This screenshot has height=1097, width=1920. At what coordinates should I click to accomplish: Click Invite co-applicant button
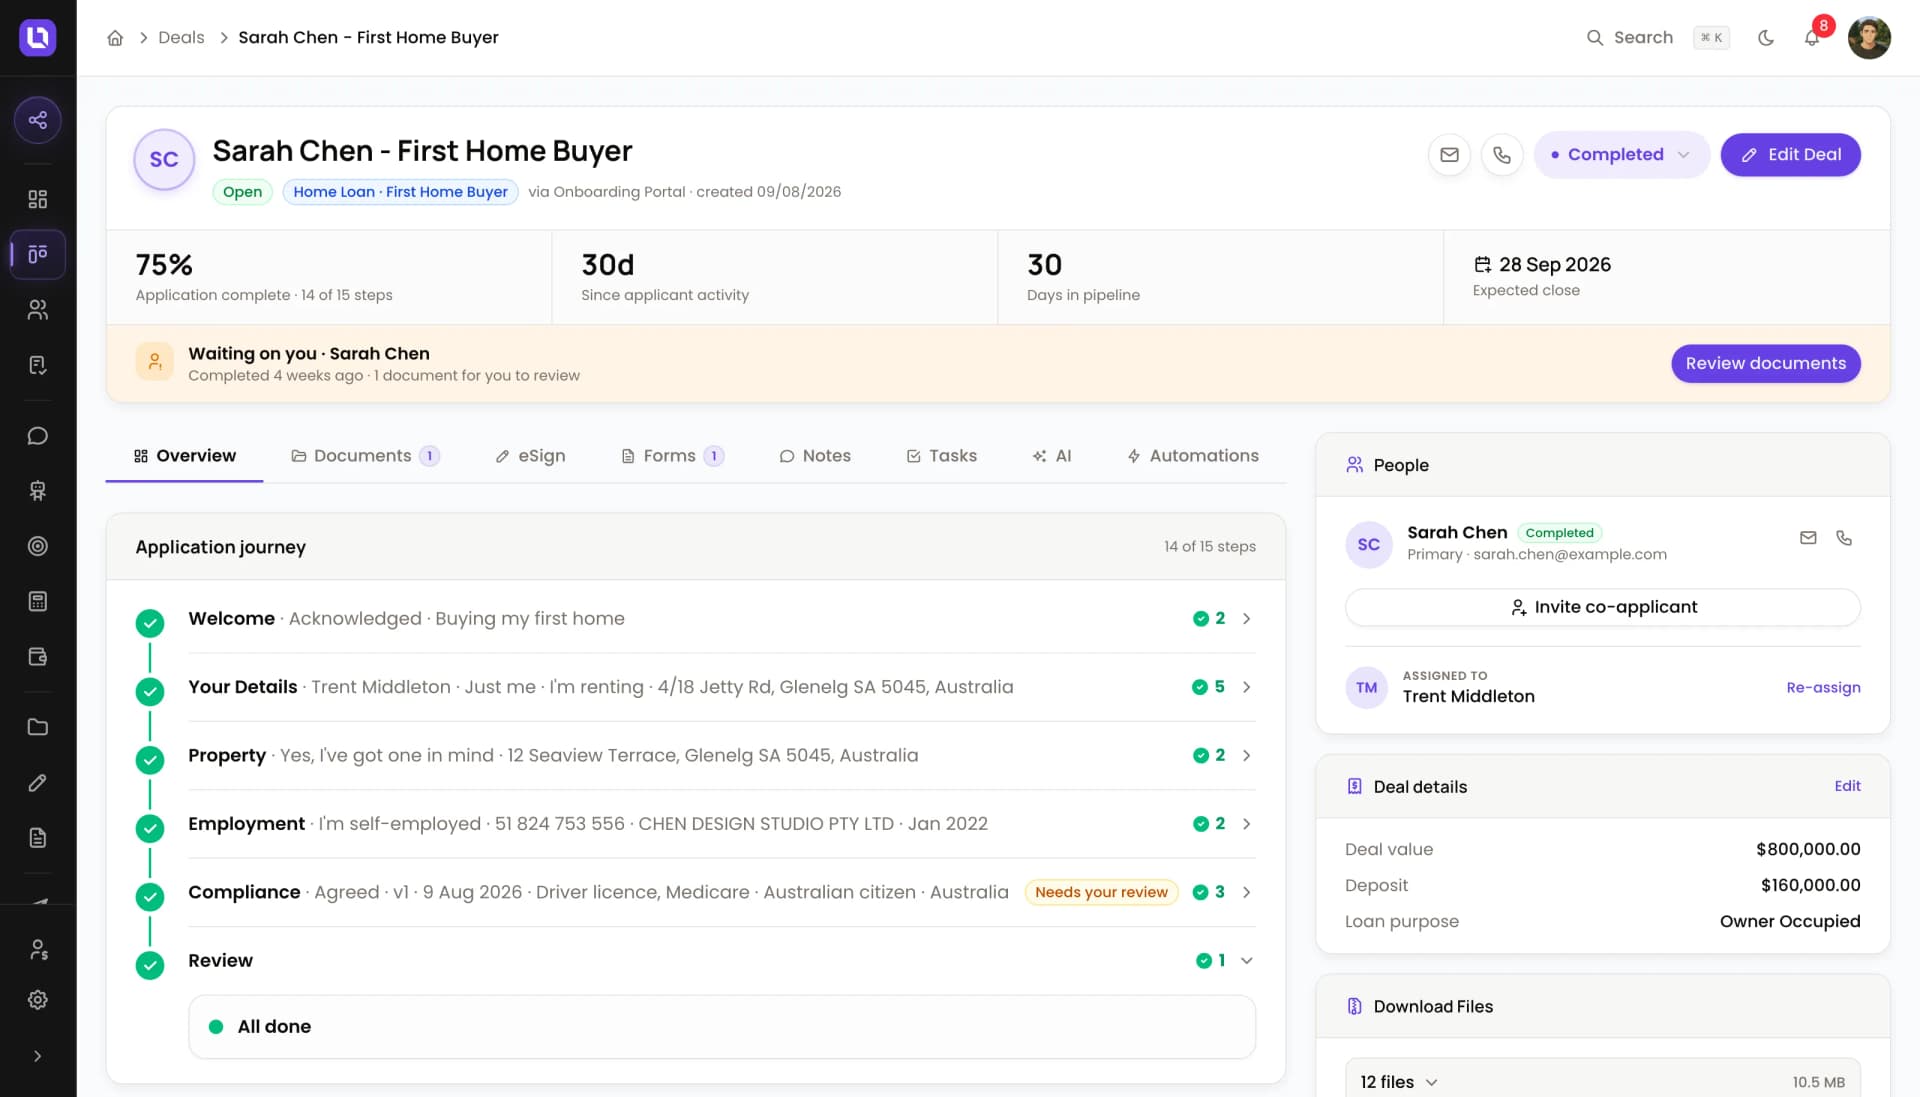(x=1602, y=607)
